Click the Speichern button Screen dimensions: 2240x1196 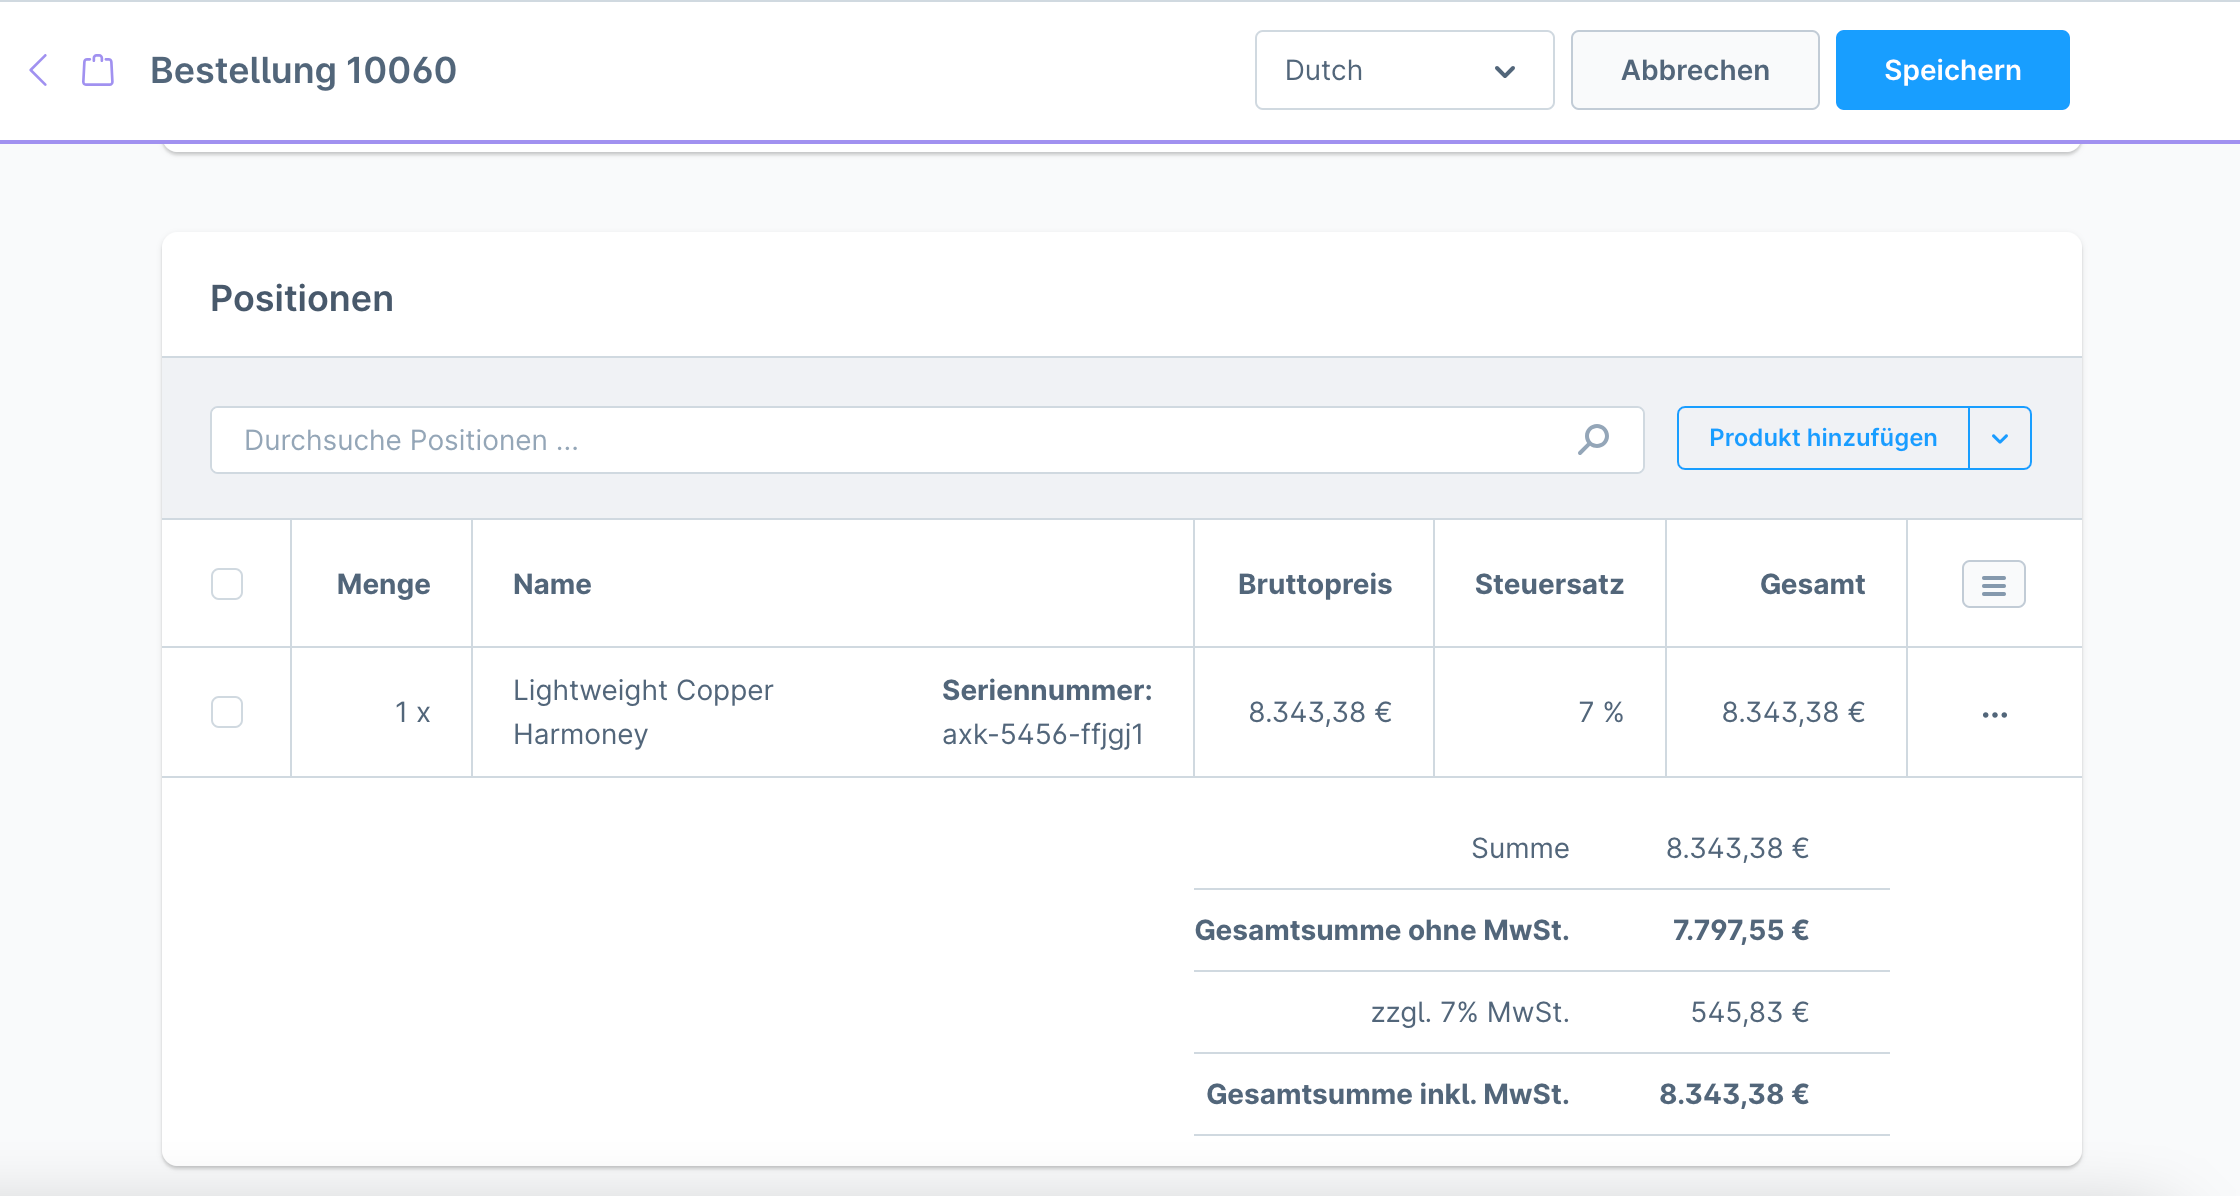(1952, 70)
